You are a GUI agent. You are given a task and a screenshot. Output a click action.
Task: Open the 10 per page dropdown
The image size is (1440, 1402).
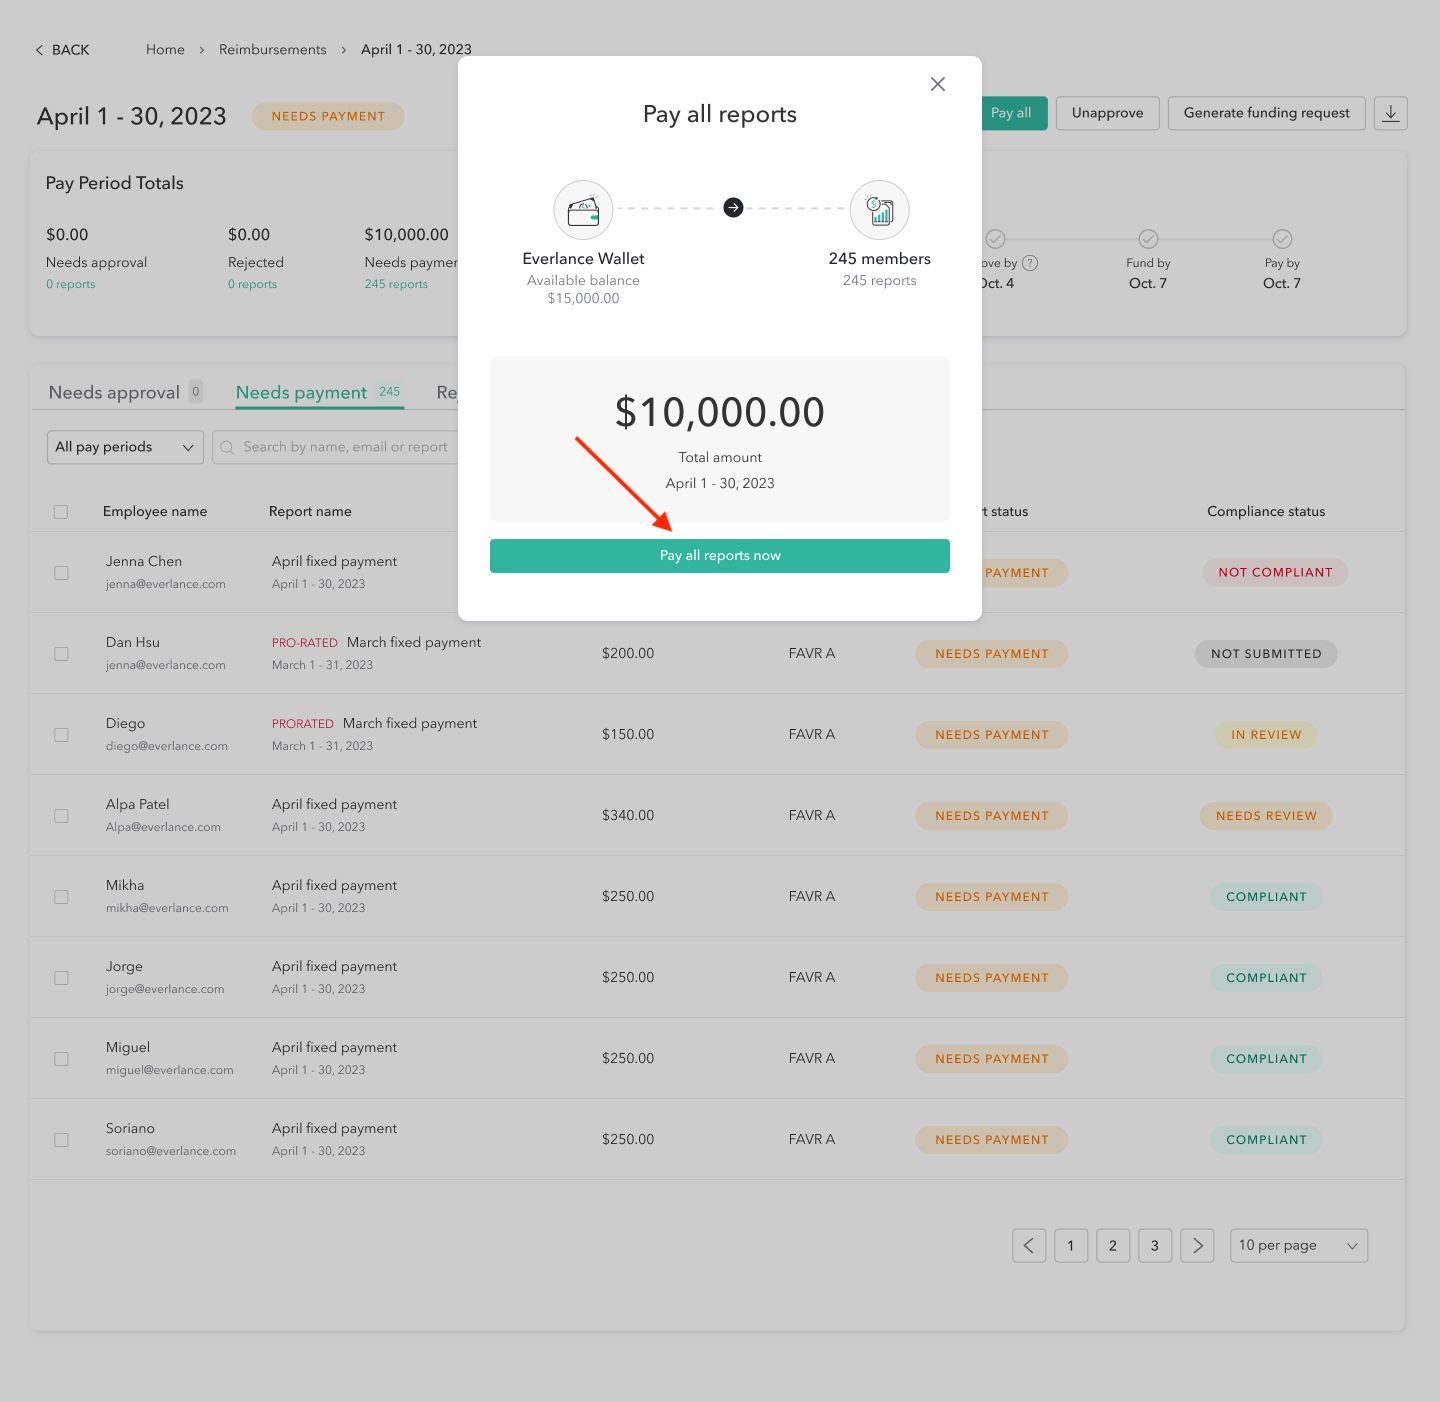pos(1298,1245)
